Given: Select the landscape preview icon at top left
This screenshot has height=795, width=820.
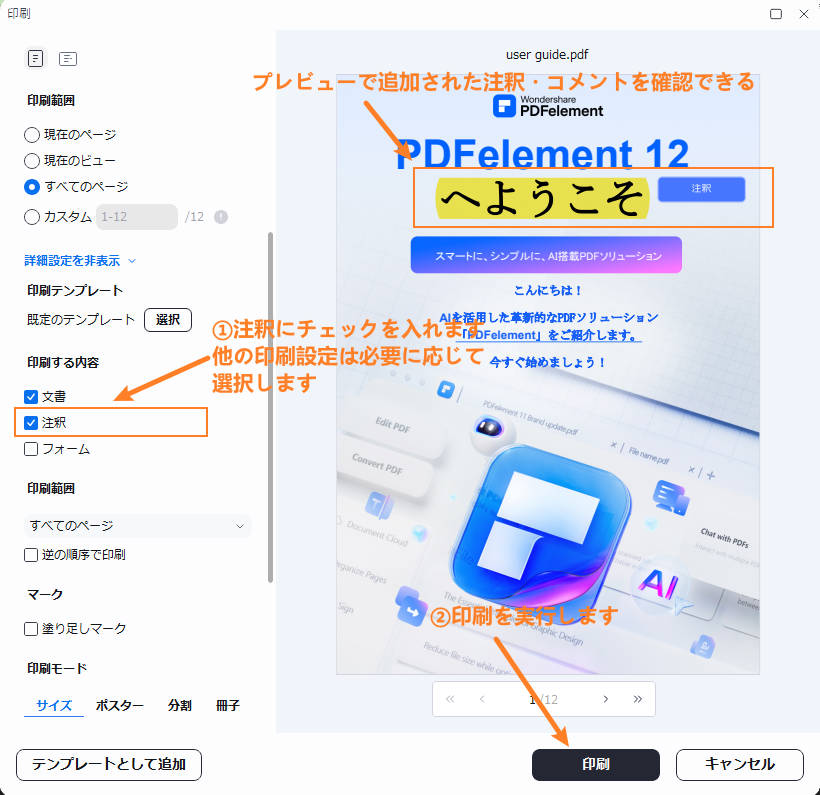Looking at the screenshot, I should 67,58.
